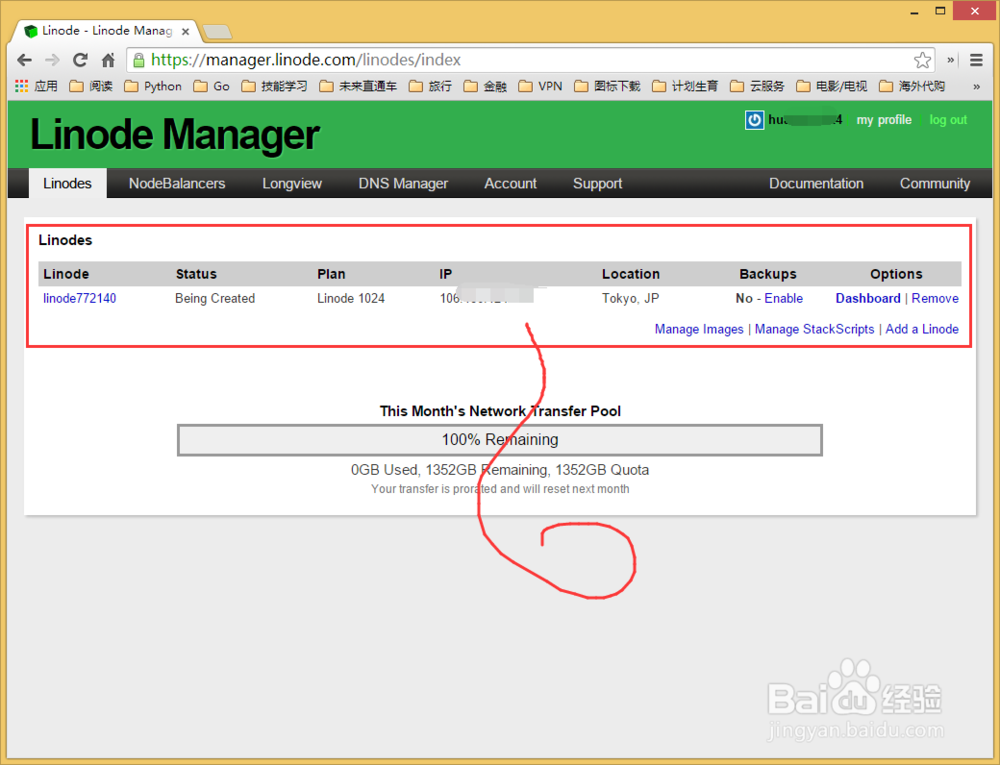
Task: Click Add a Linode link
Action: [x=922, y=329]
